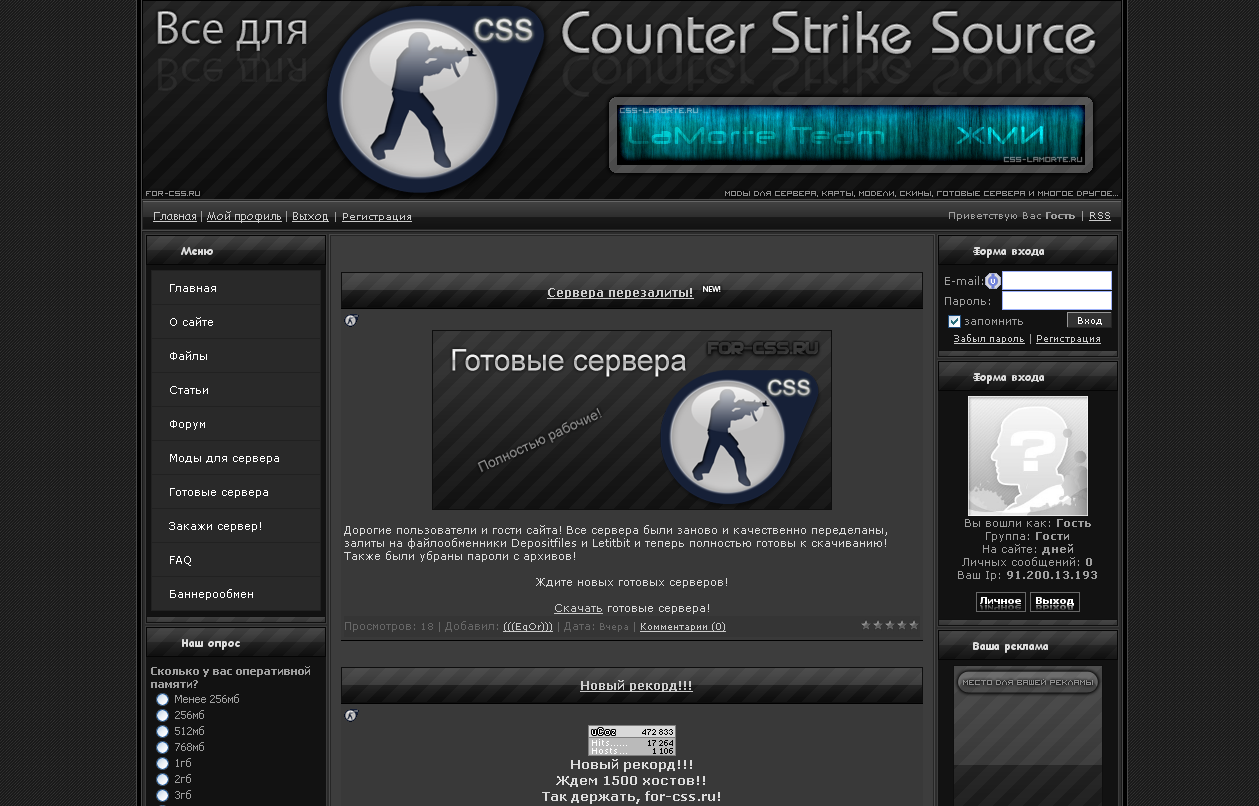The image size is (1259, 806).
Task: Select '1гб' poll option
Action: point(162,763)
